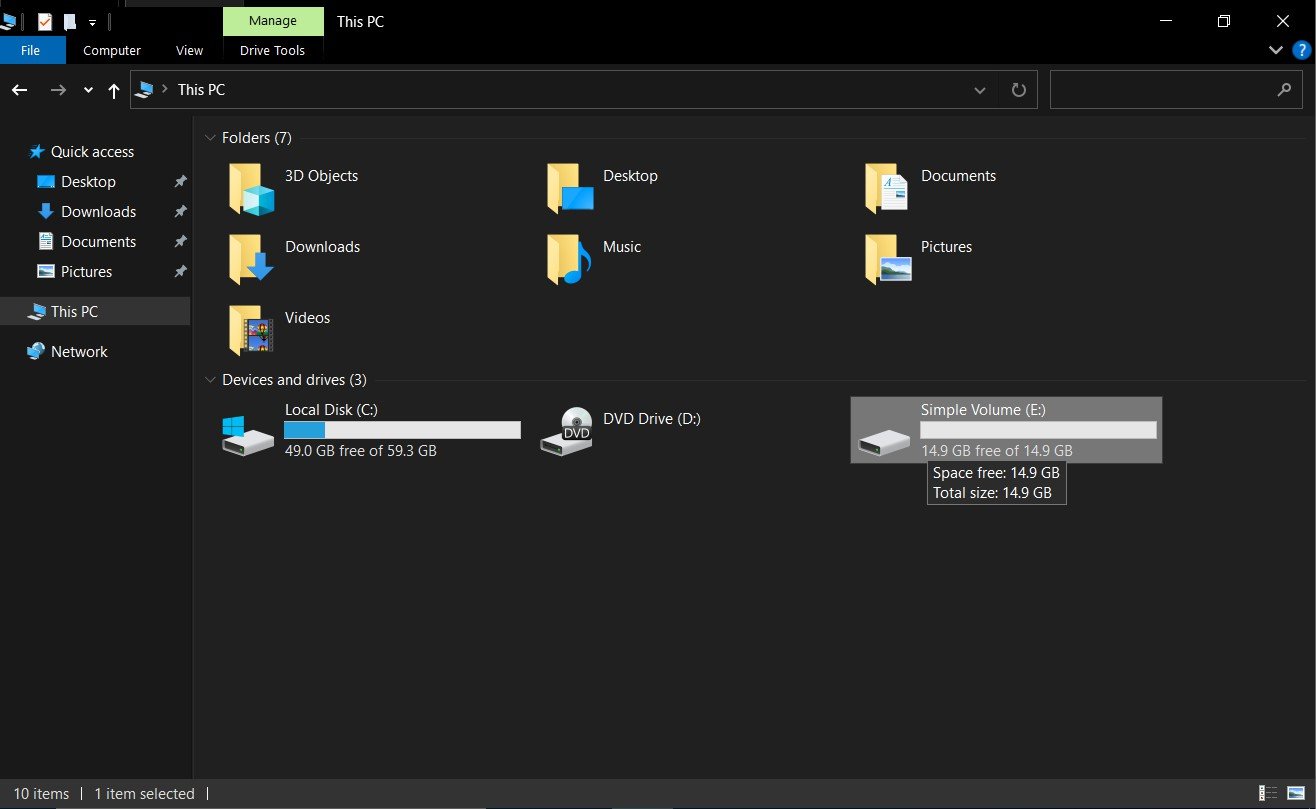Click the This PC icon in navigation pane
The height and width of the screenshot is (809, 1316).
(36, 311)
